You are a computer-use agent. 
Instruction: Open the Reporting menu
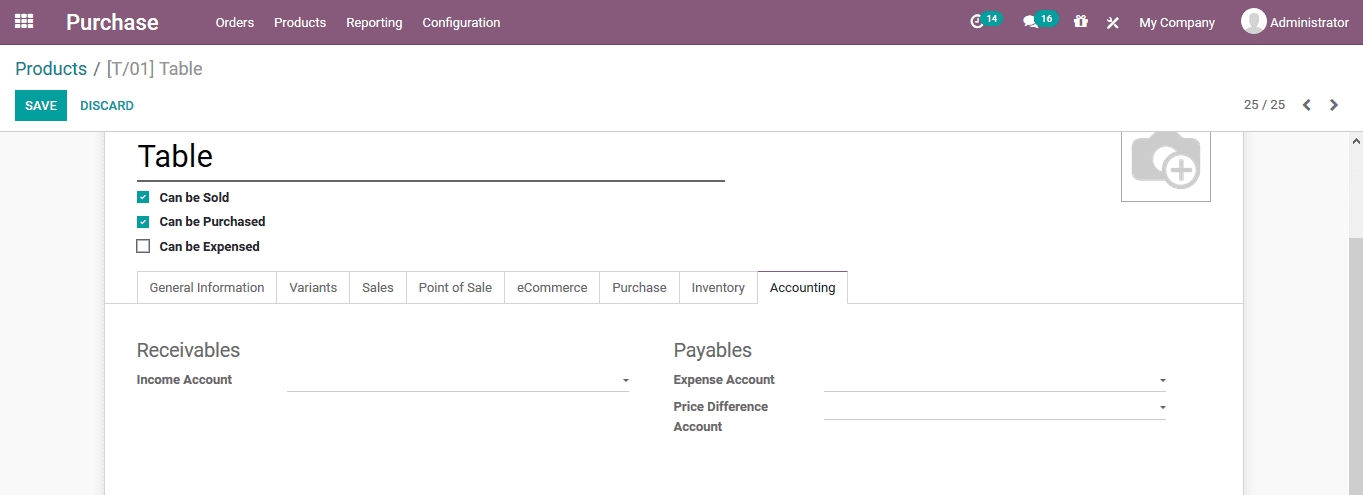pyautogui.click(x=374, y=22)
